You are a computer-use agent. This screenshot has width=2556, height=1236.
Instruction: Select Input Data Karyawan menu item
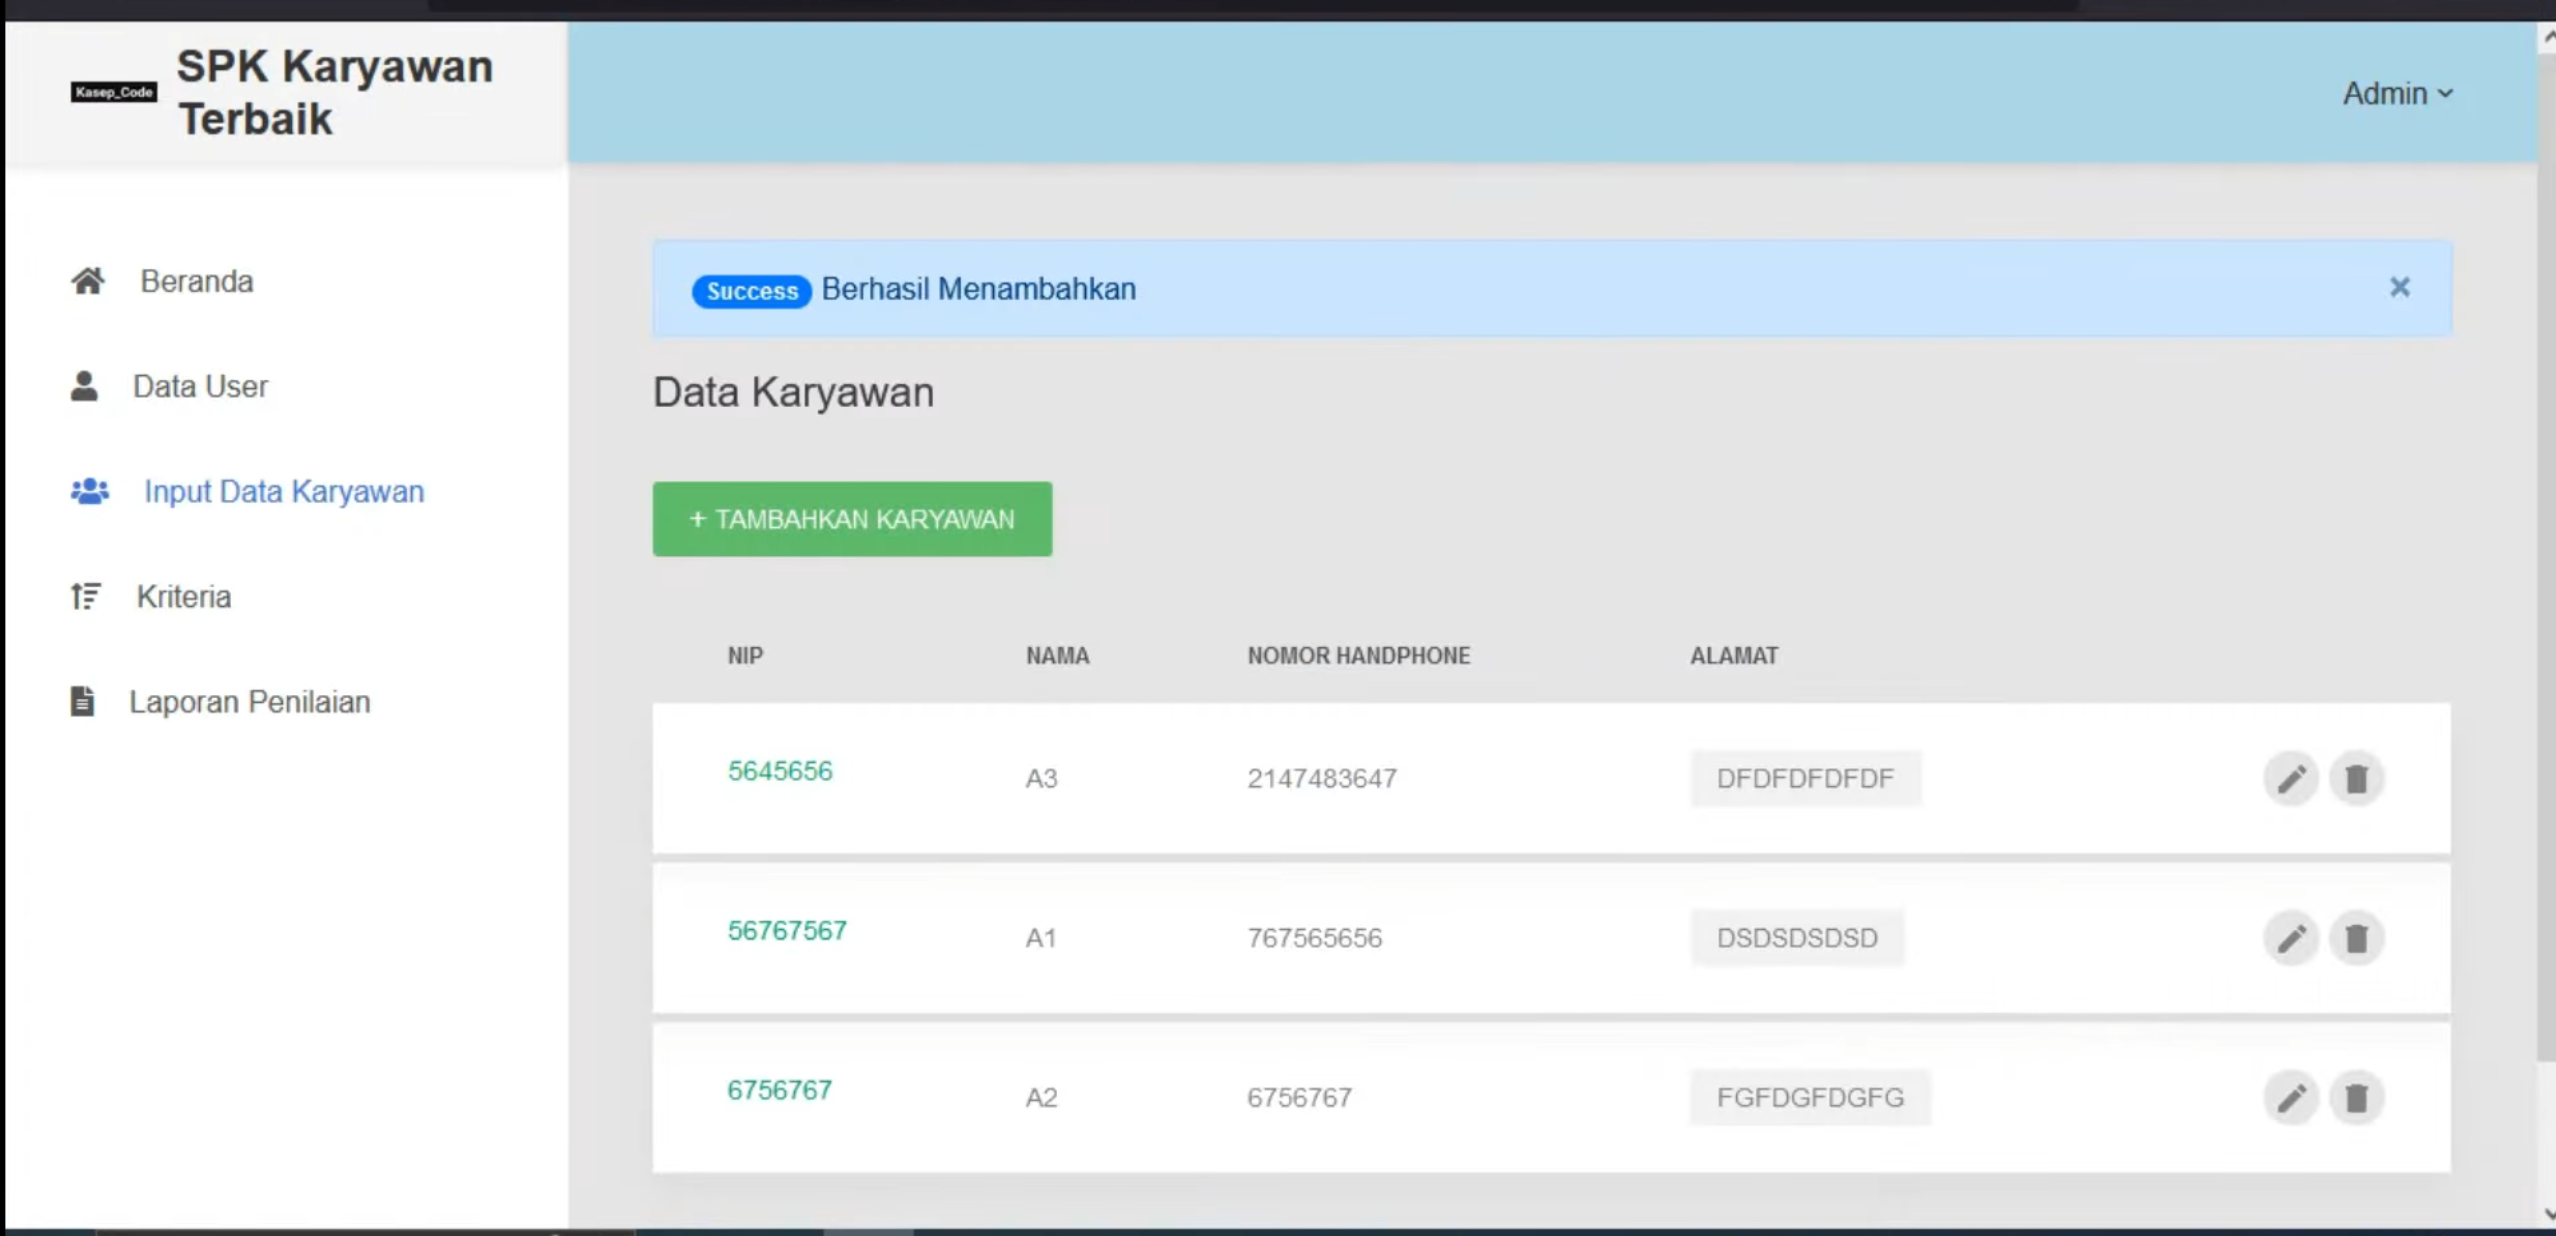coord(284,491)
